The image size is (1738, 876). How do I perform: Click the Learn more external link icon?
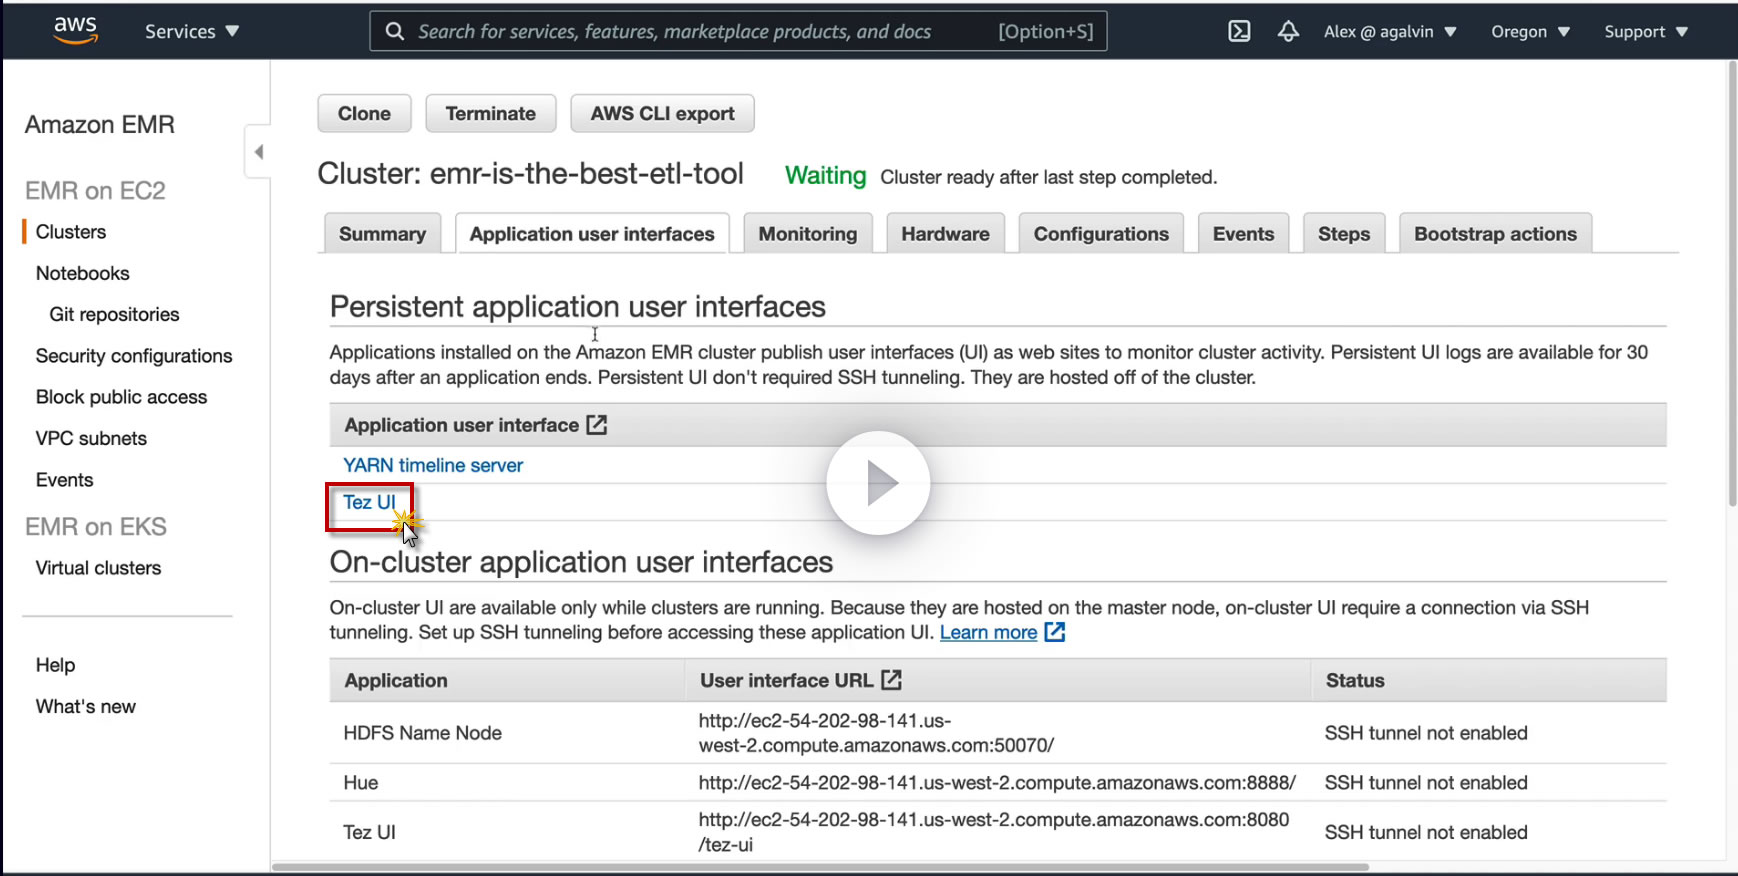(1055, 632)
